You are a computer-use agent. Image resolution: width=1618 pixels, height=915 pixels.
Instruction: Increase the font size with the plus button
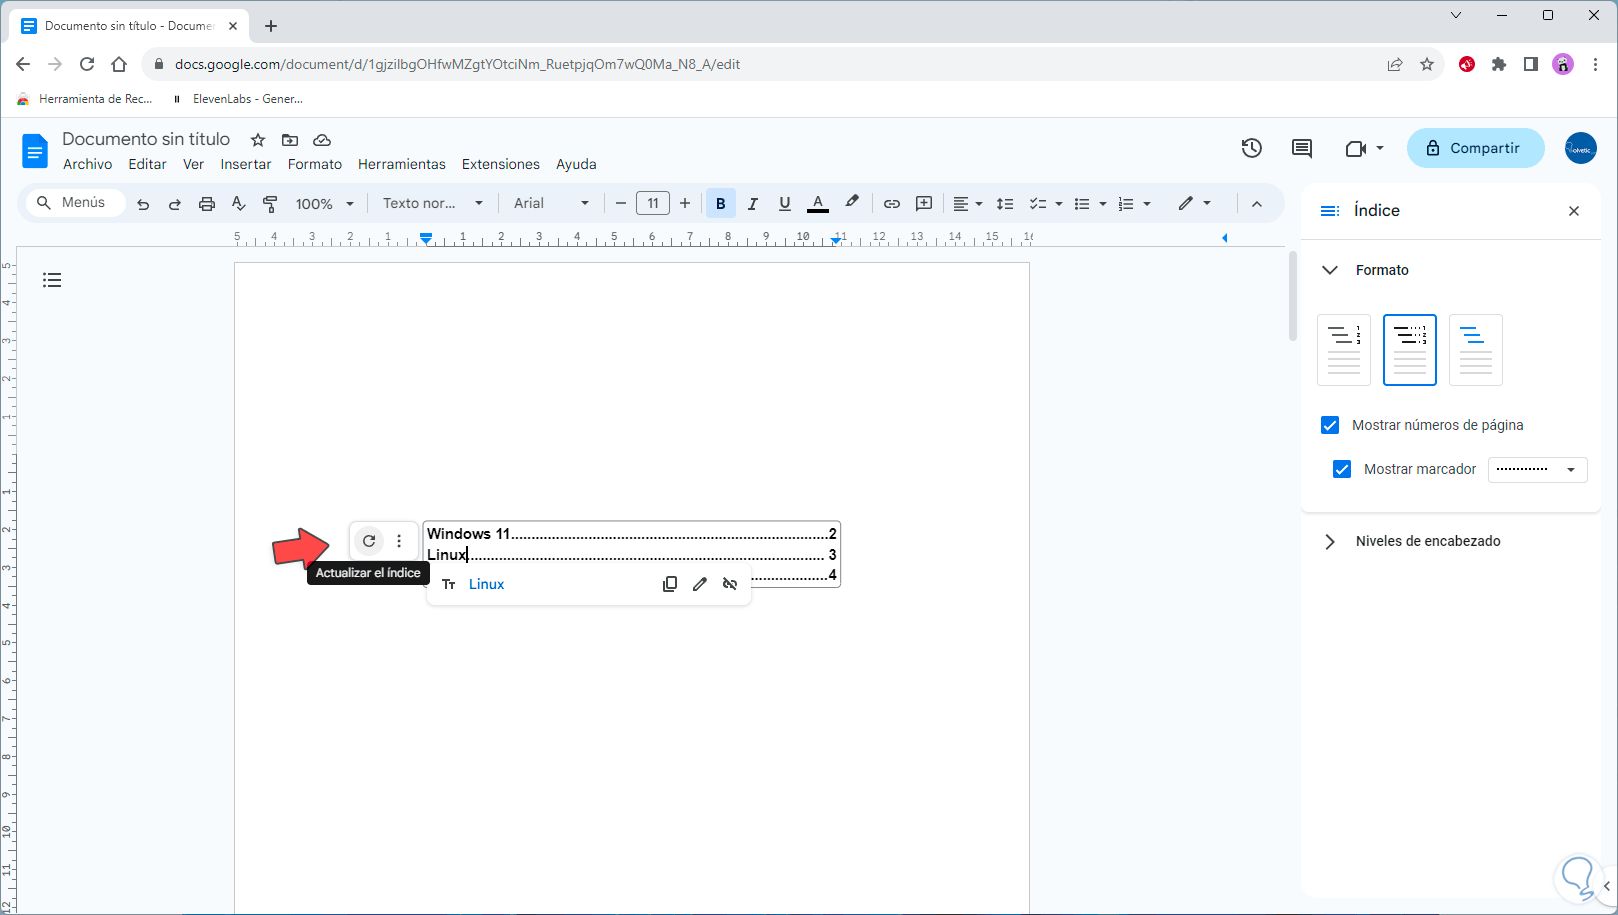[x=685, y=204]
